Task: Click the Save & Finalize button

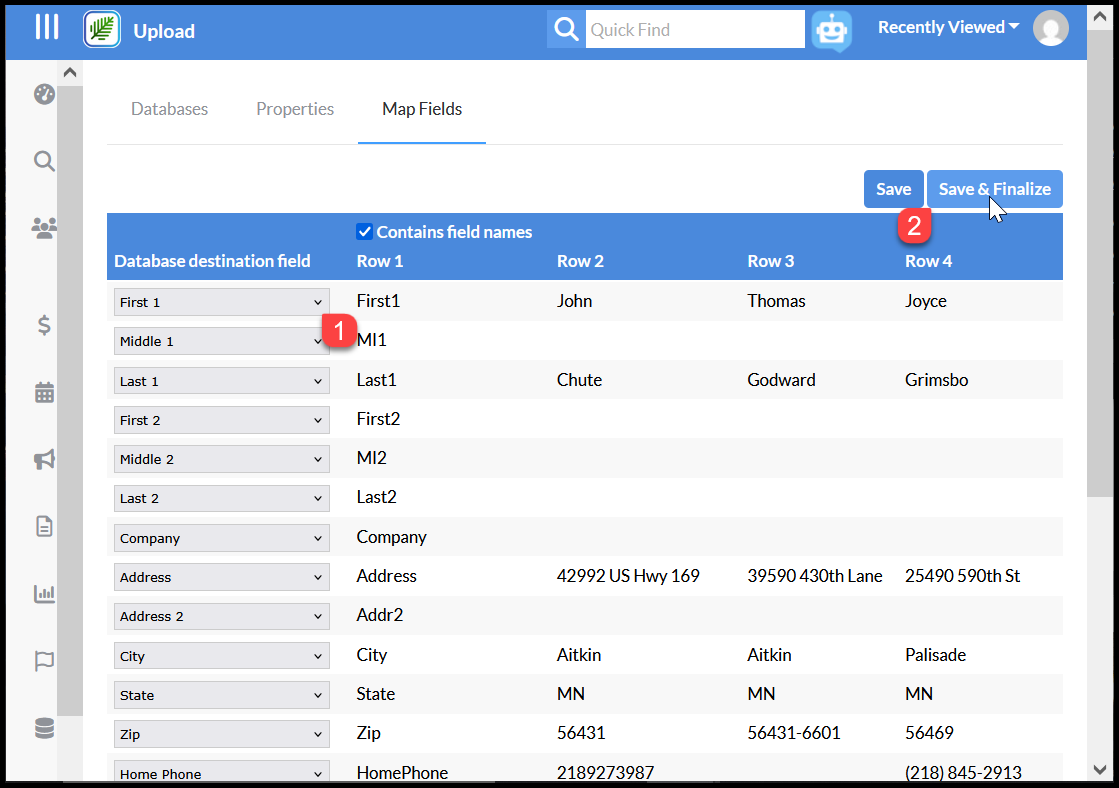Action: [x=995, y=189]
